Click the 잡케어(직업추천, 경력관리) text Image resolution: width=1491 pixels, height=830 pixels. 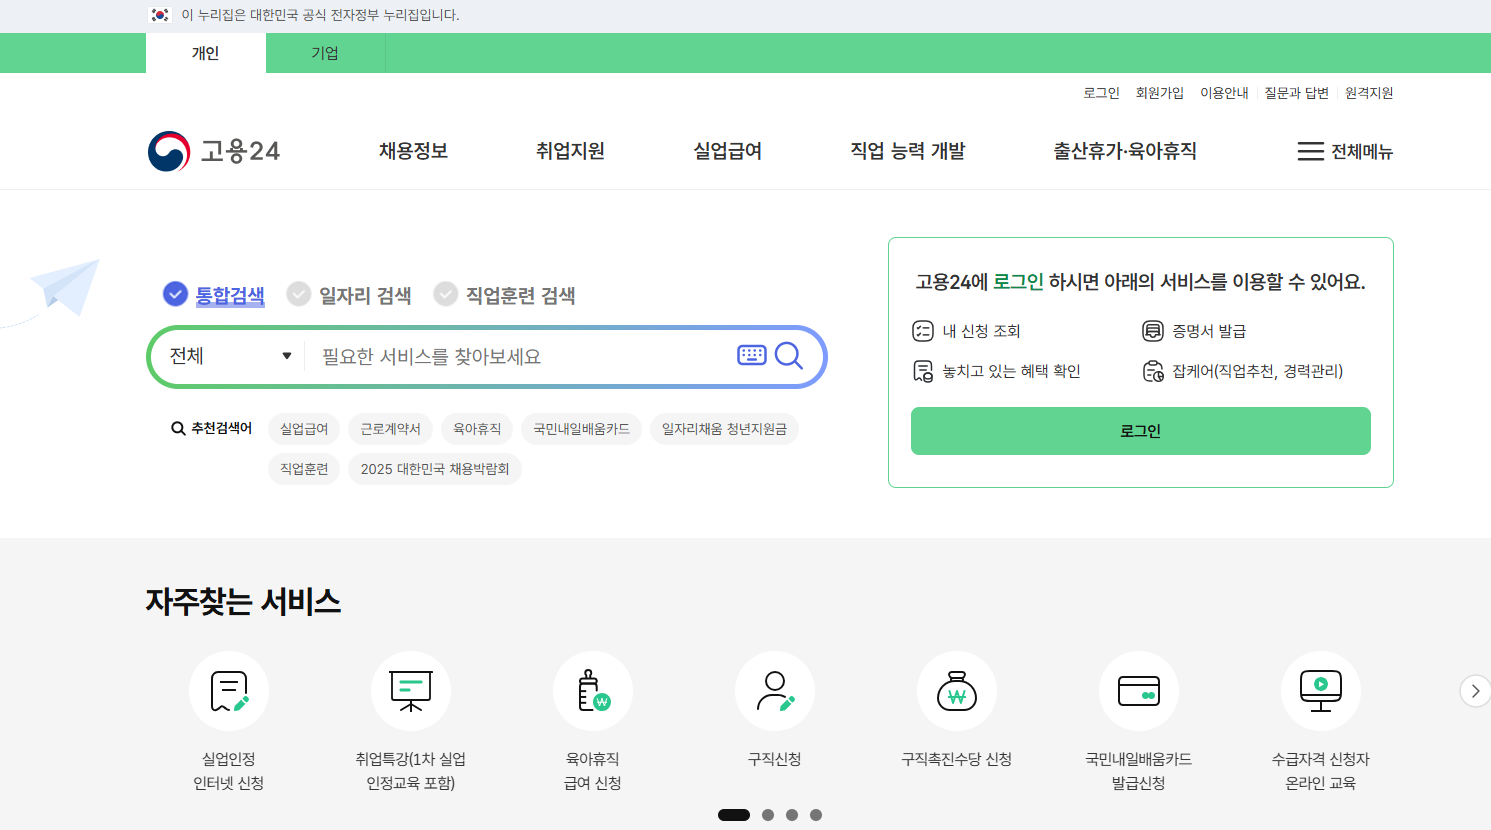coord(1257,371)
